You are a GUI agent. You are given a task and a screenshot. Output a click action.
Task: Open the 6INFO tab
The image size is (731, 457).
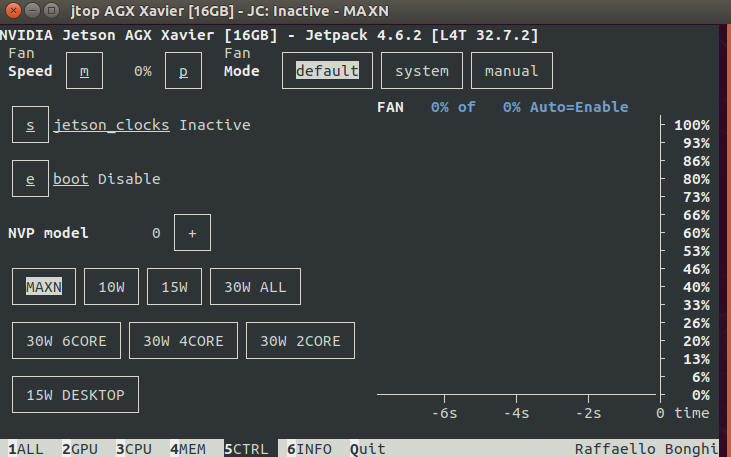point(310,449)
